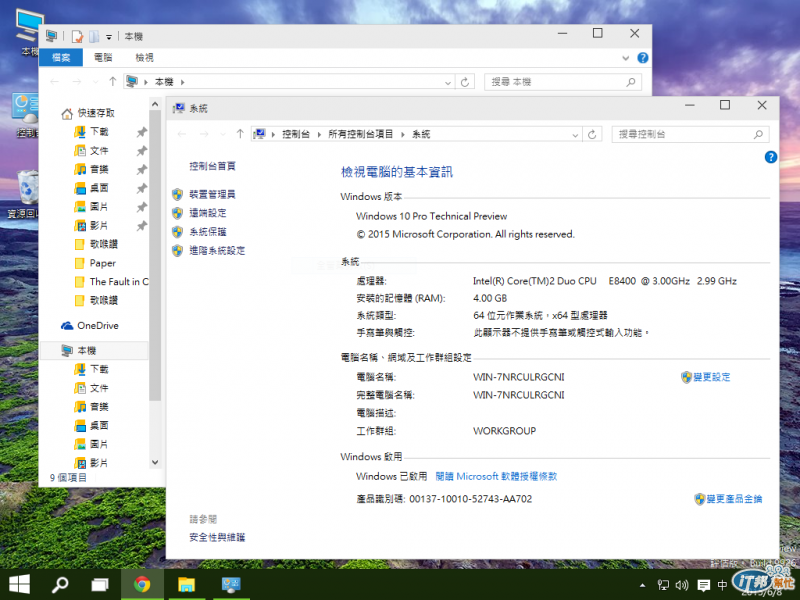The height and width of the screenshot is (600, 800).
Task: Select 文件 under 快速存取
Action: pos(99,151)
